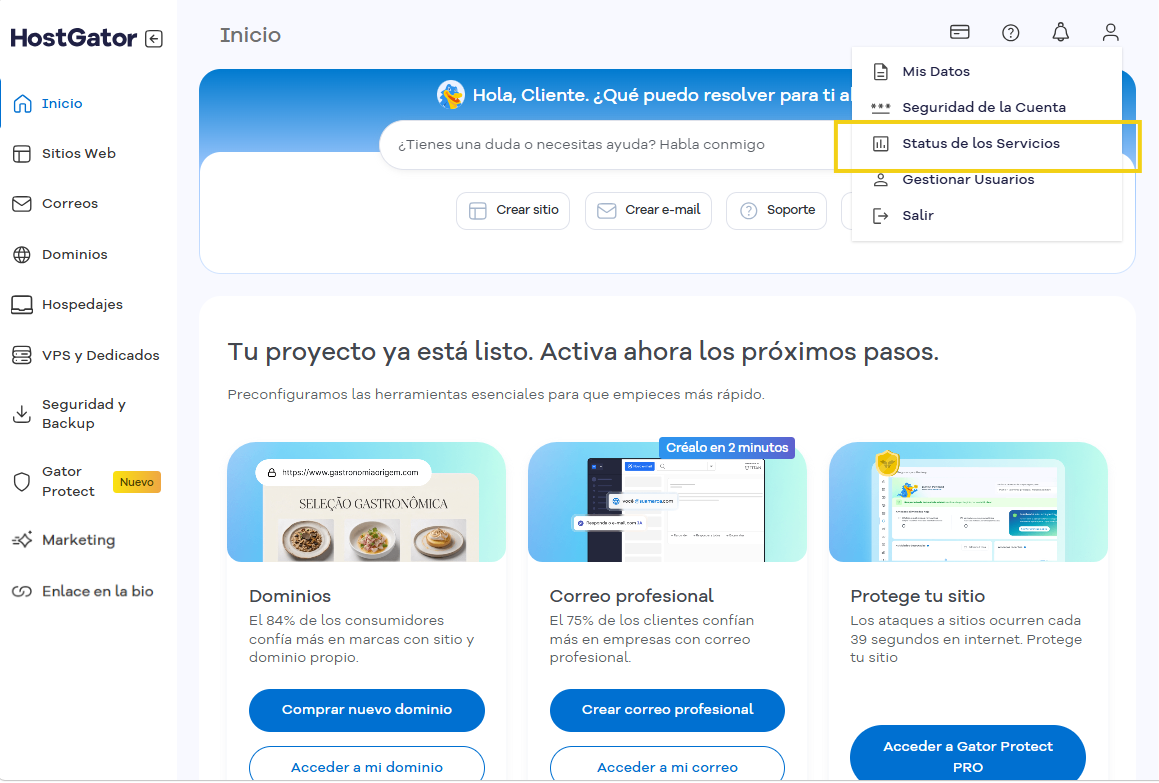This screenshot has height=783, width=1159.
Task: Click the Correos envelope icon in sidebar
Action: click(22, 204)
